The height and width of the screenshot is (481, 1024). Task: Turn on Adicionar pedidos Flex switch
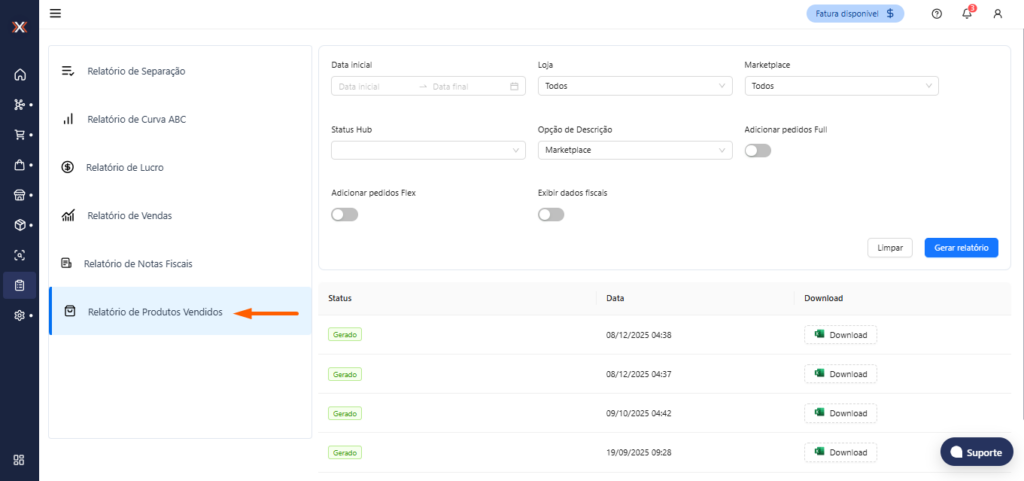pyautogui.click(x=344, y=214)
